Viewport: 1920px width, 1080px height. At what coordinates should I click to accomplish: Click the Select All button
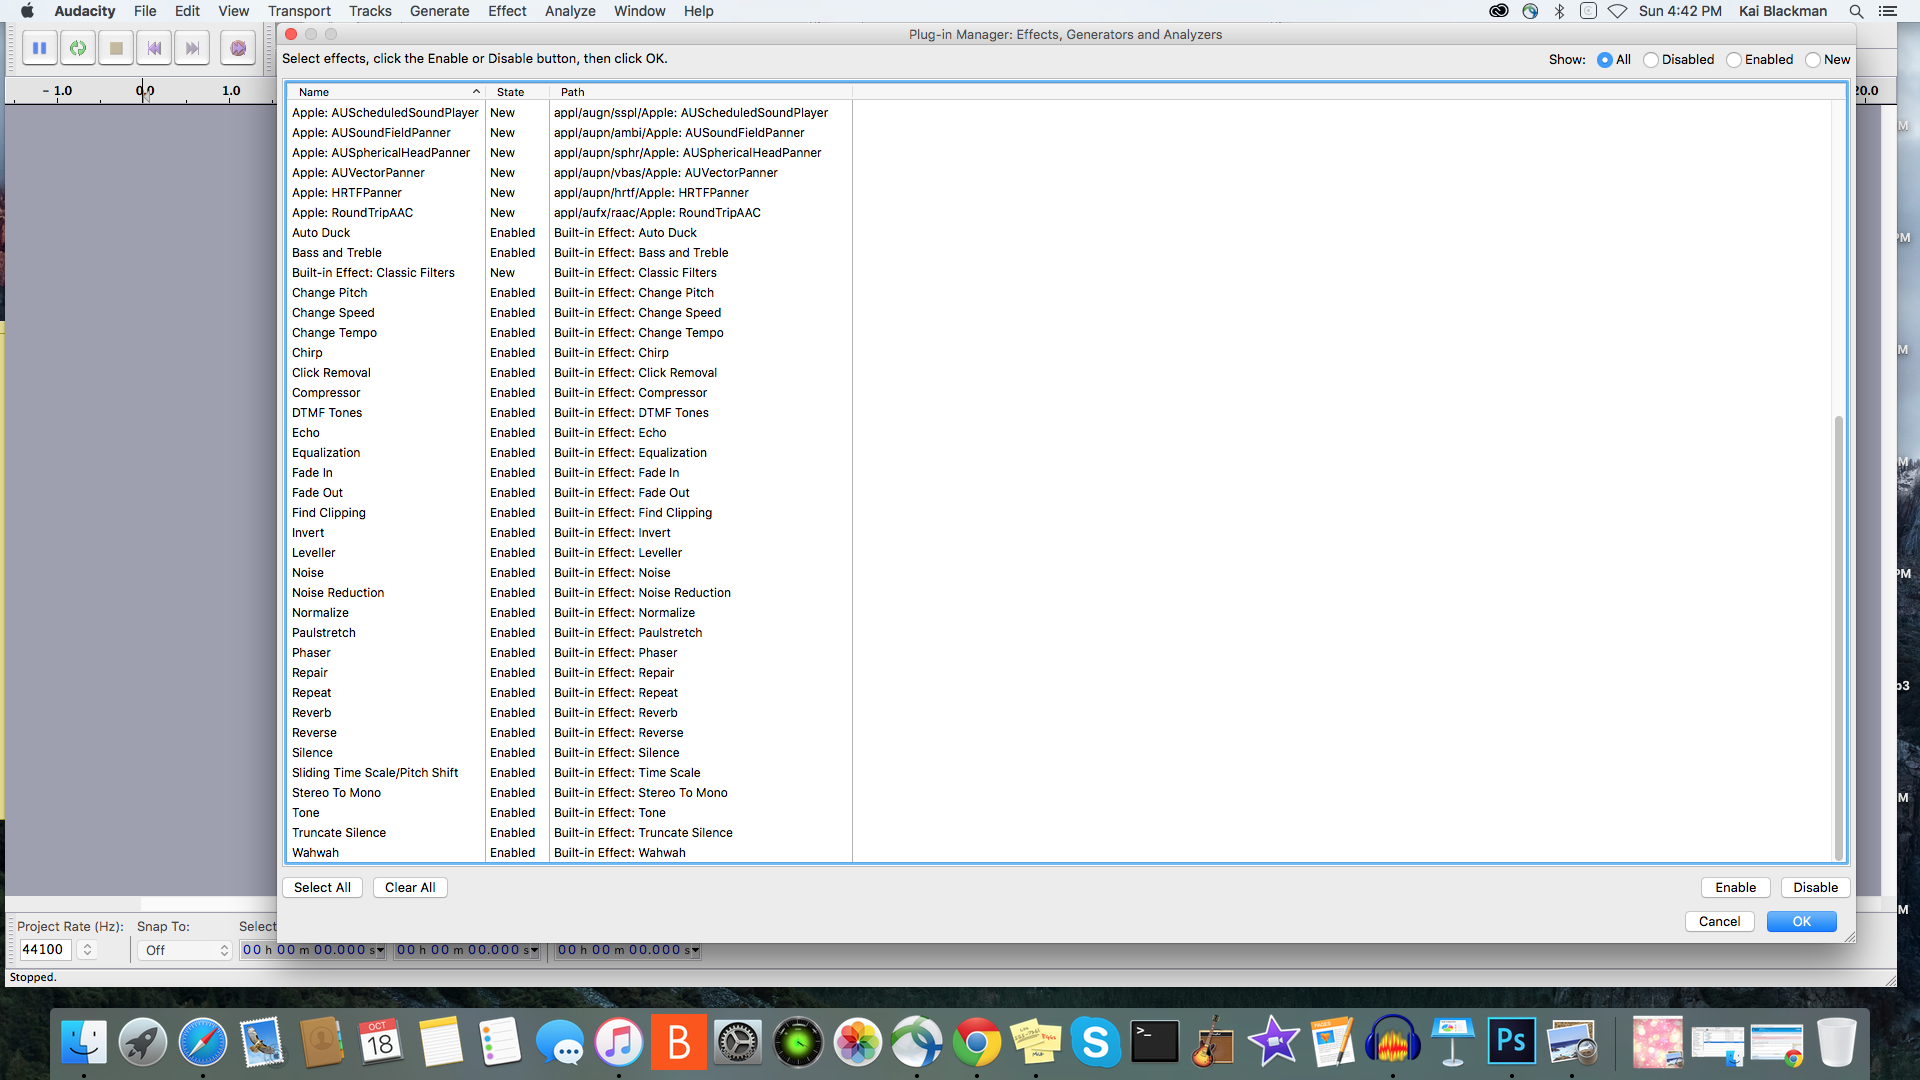pyautogui.click(x=322, y=888)
